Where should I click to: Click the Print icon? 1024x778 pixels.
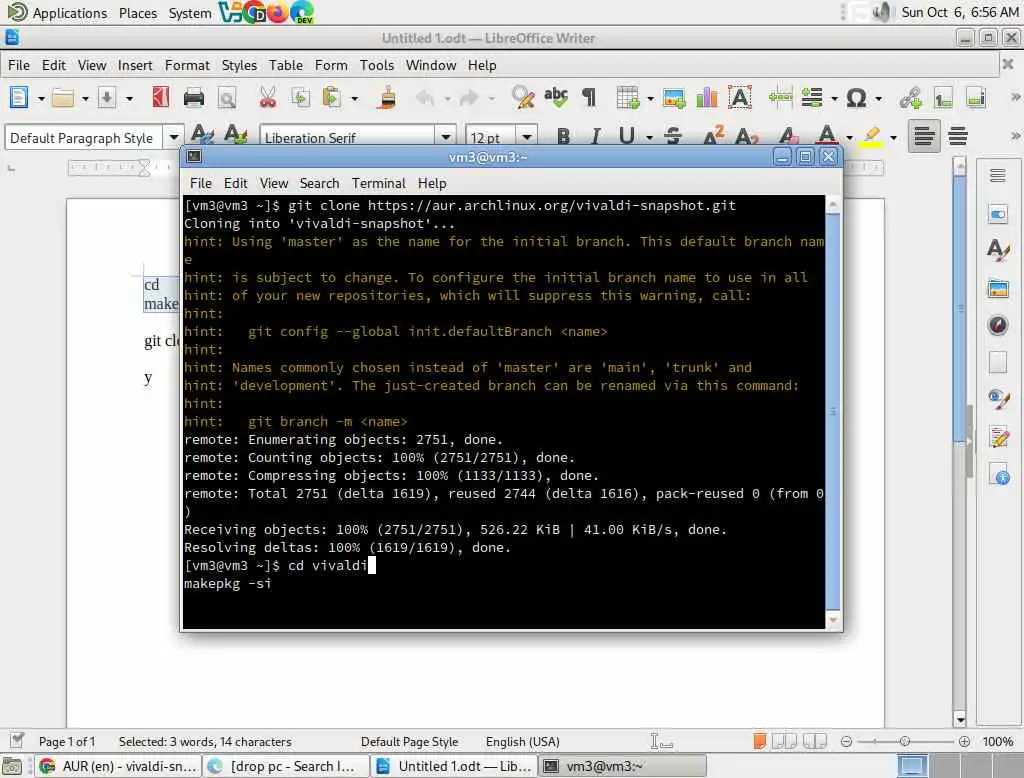pyautogui.click(x=194, y=98)
